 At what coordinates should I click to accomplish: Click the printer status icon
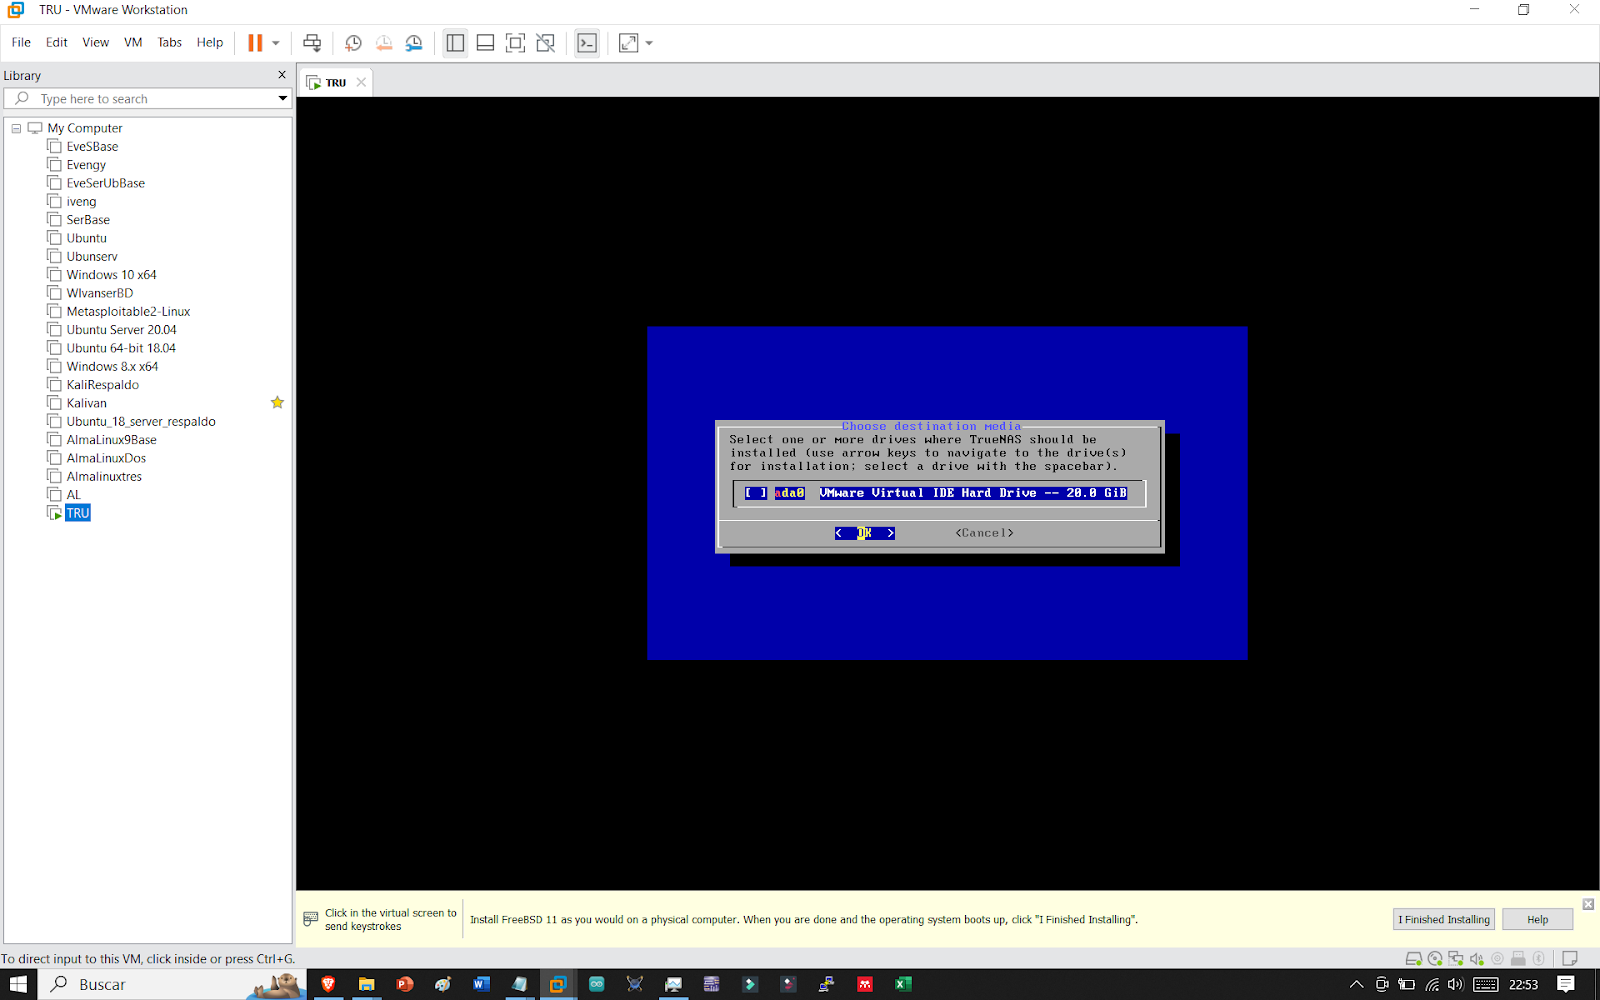click(x=1518, y=958)
